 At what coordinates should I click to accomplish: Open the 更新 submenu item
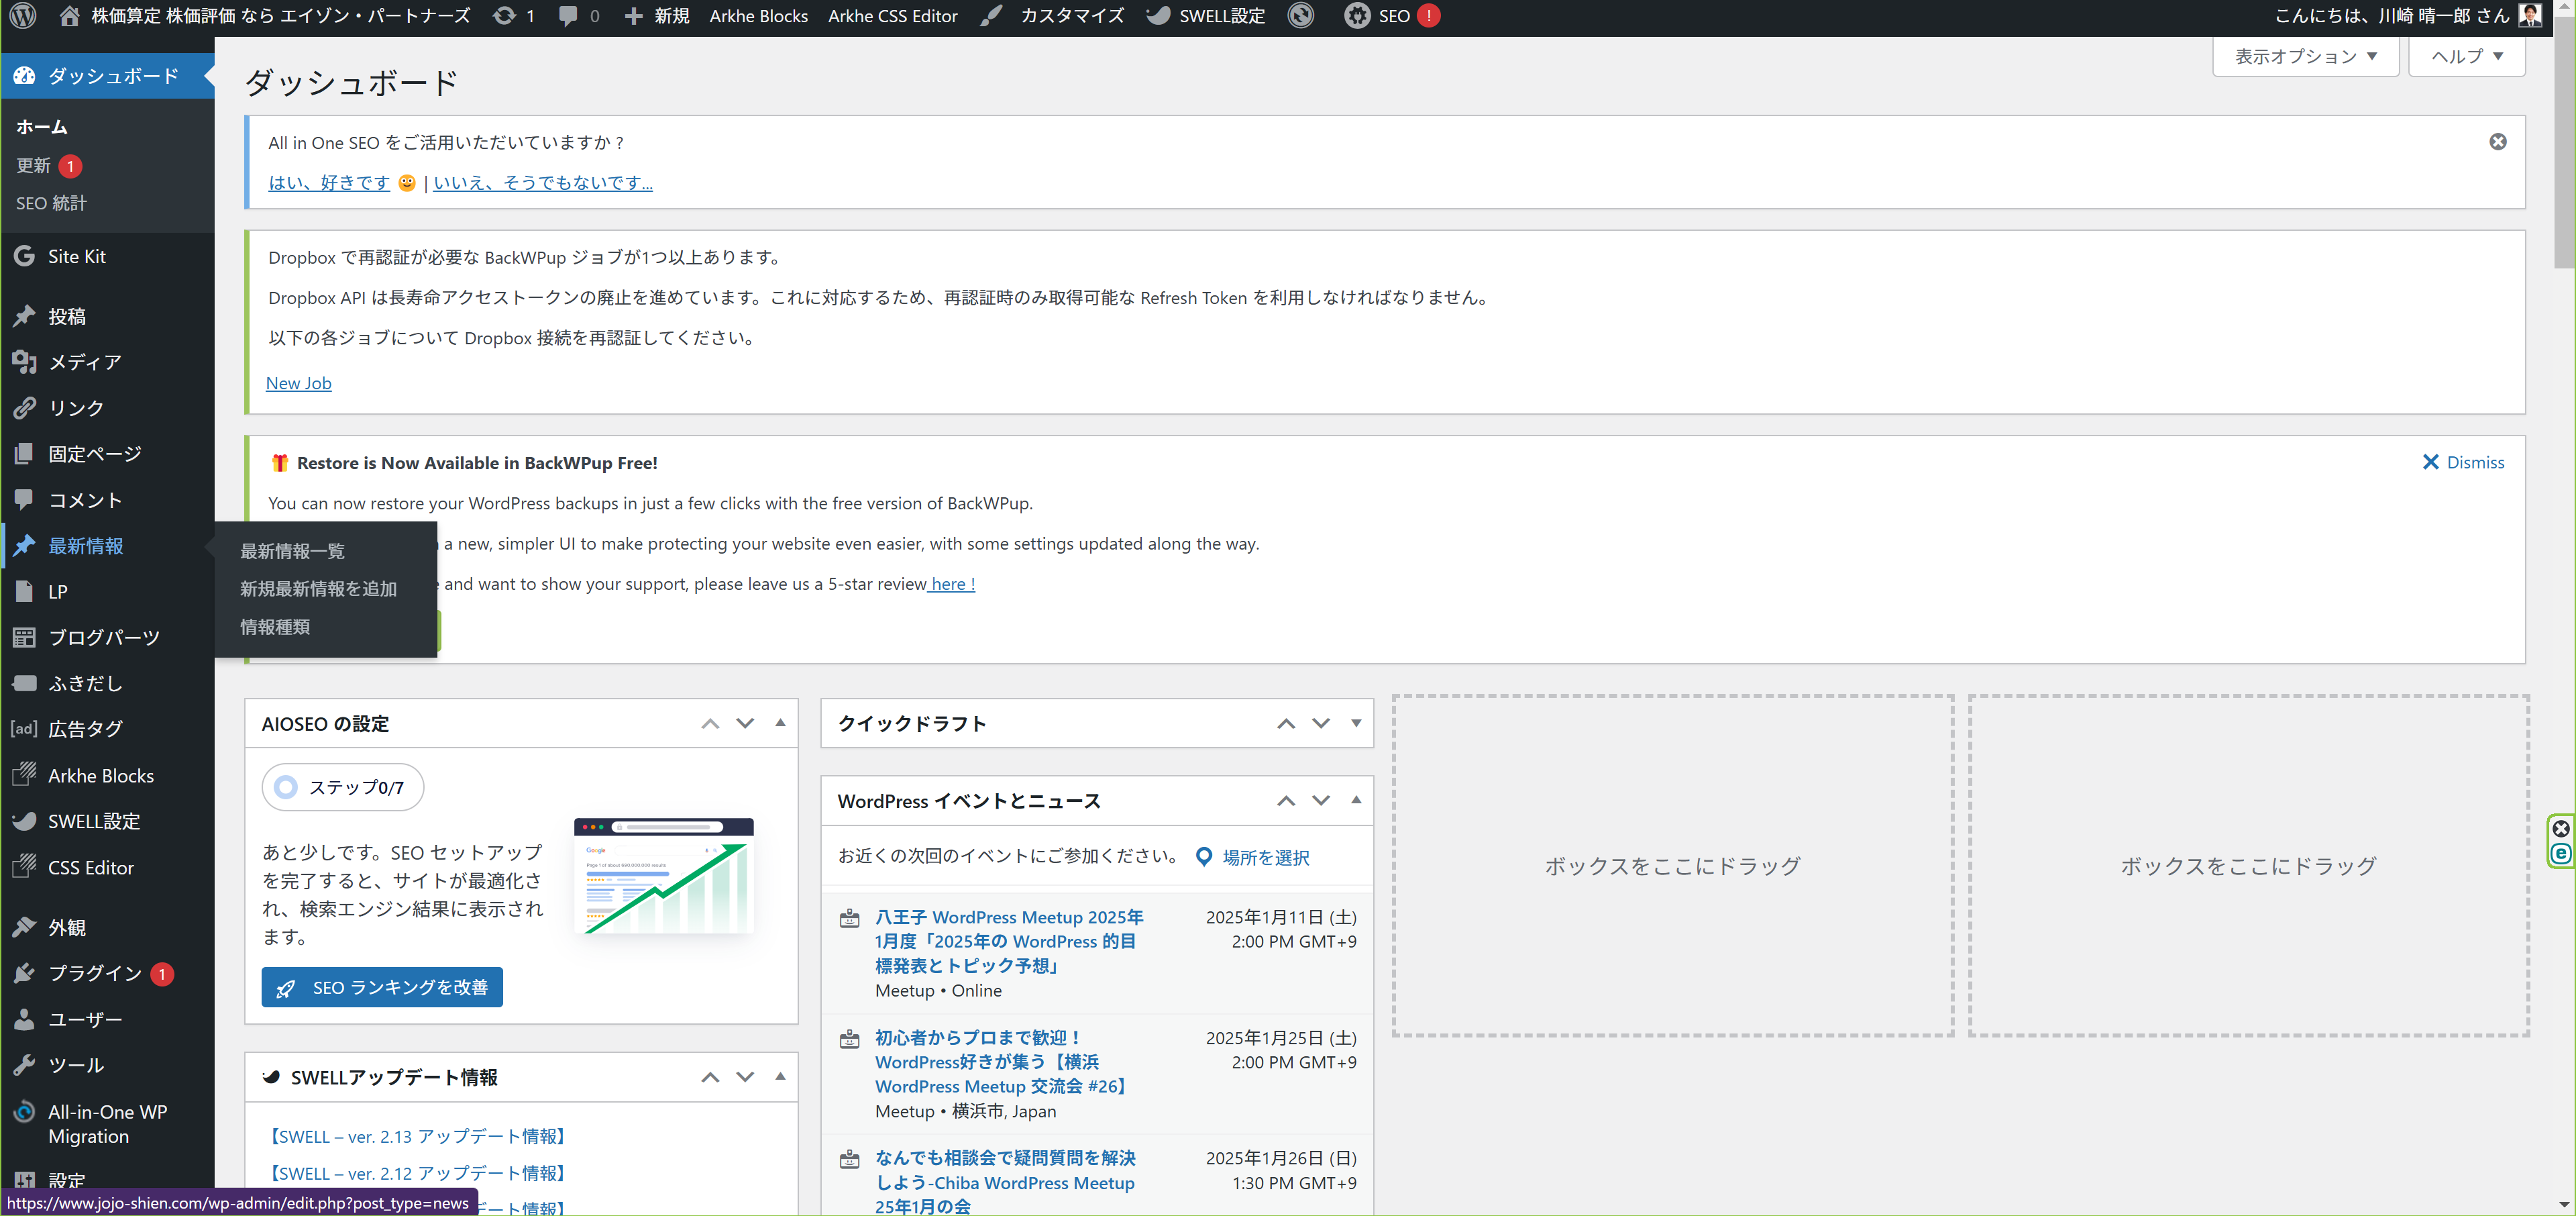[49, 166]
